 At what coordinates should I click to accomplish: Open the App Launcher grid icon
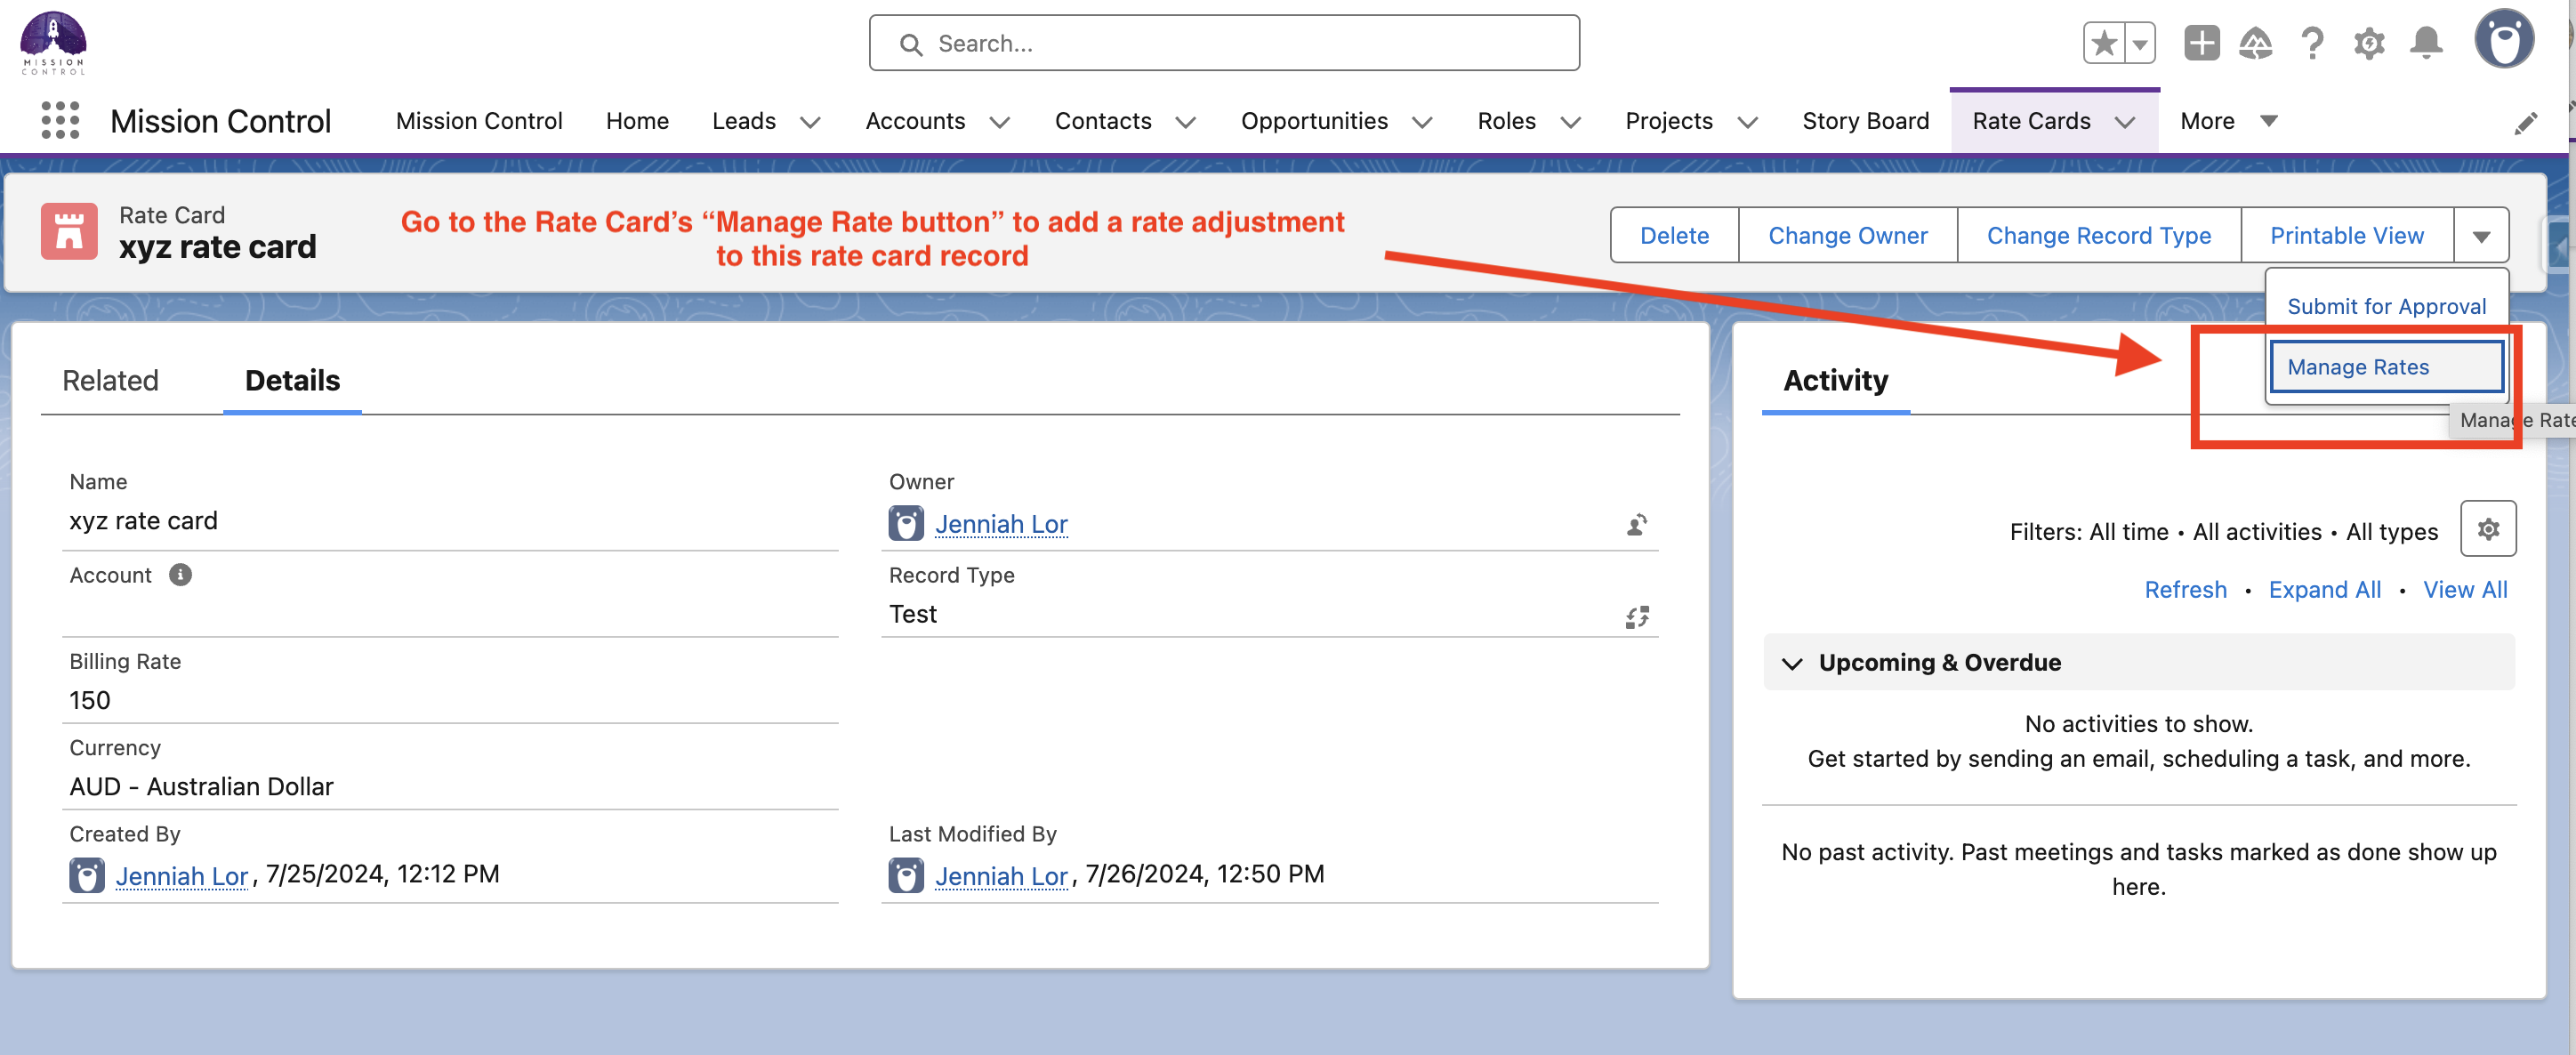tap(60, 120)
